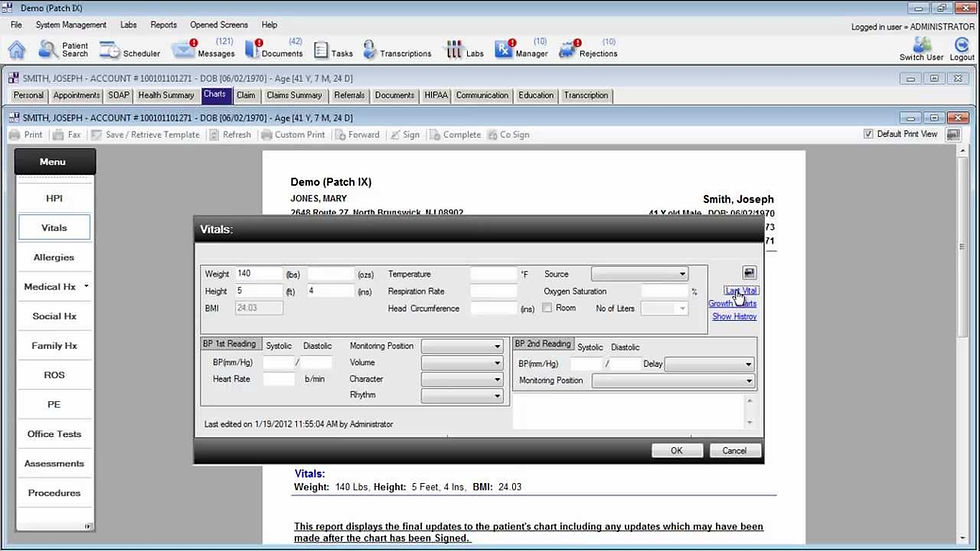The width and height of the screenshot is (980, 551).
Task: Click Co Sign
Action: [x=508, y=135]
